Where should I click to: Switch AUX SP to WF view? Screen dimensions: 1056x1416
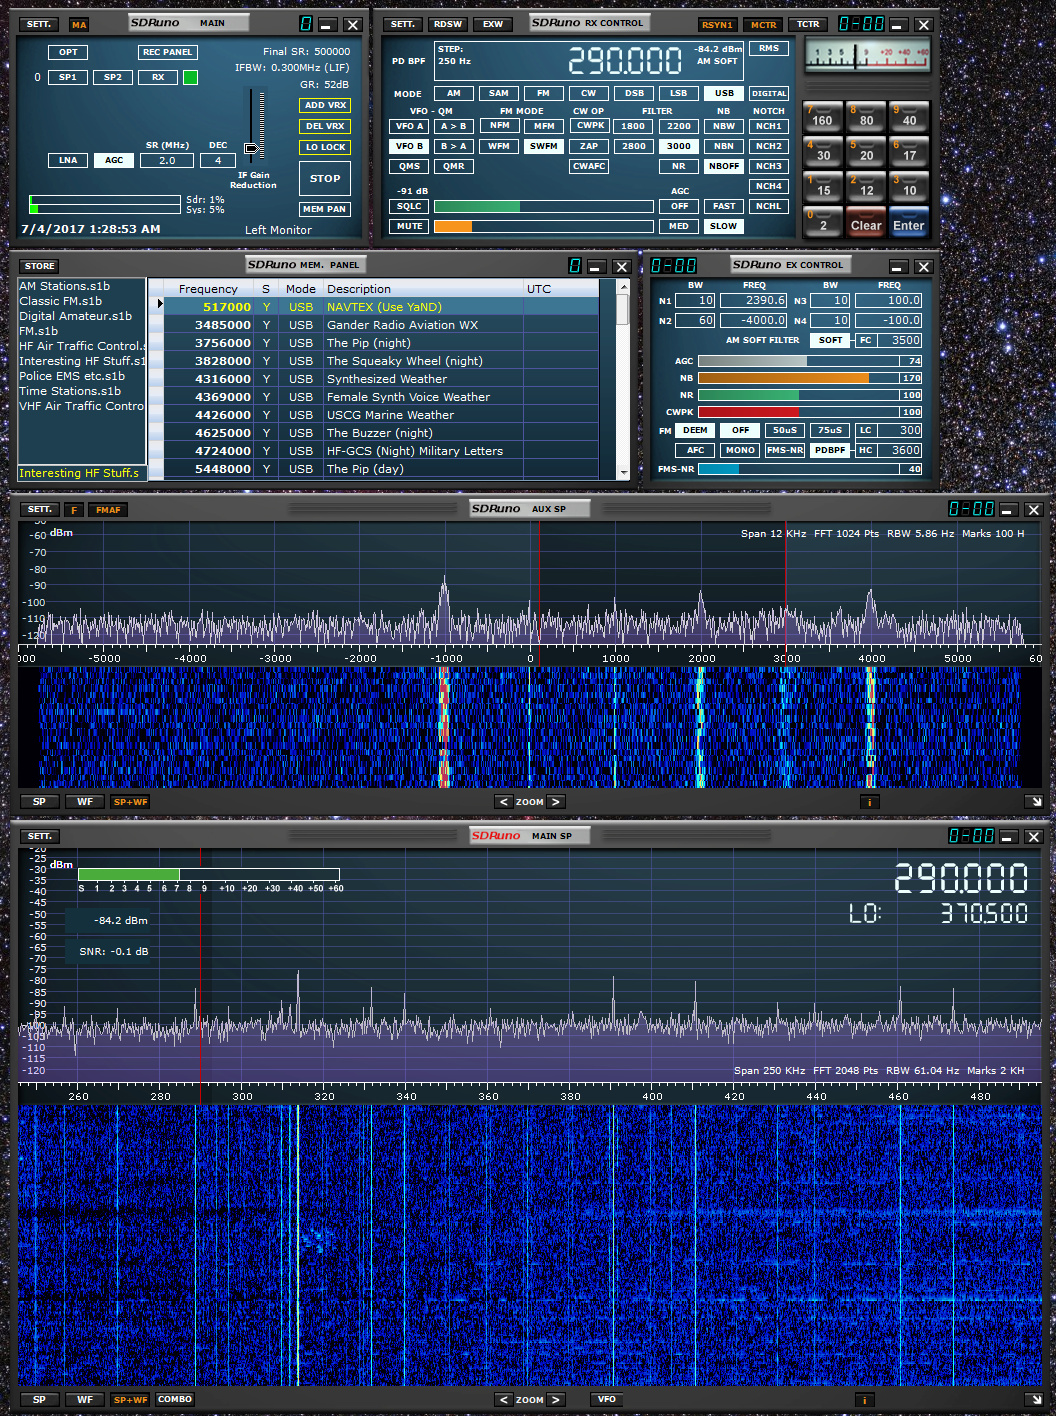85,802
